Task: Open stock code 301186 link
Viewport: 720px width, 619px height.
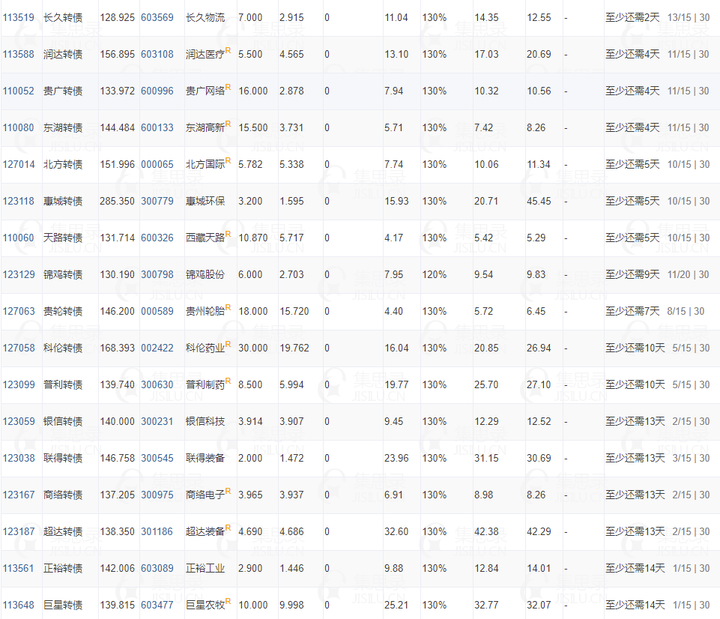Action: click(x=157, y=532)
